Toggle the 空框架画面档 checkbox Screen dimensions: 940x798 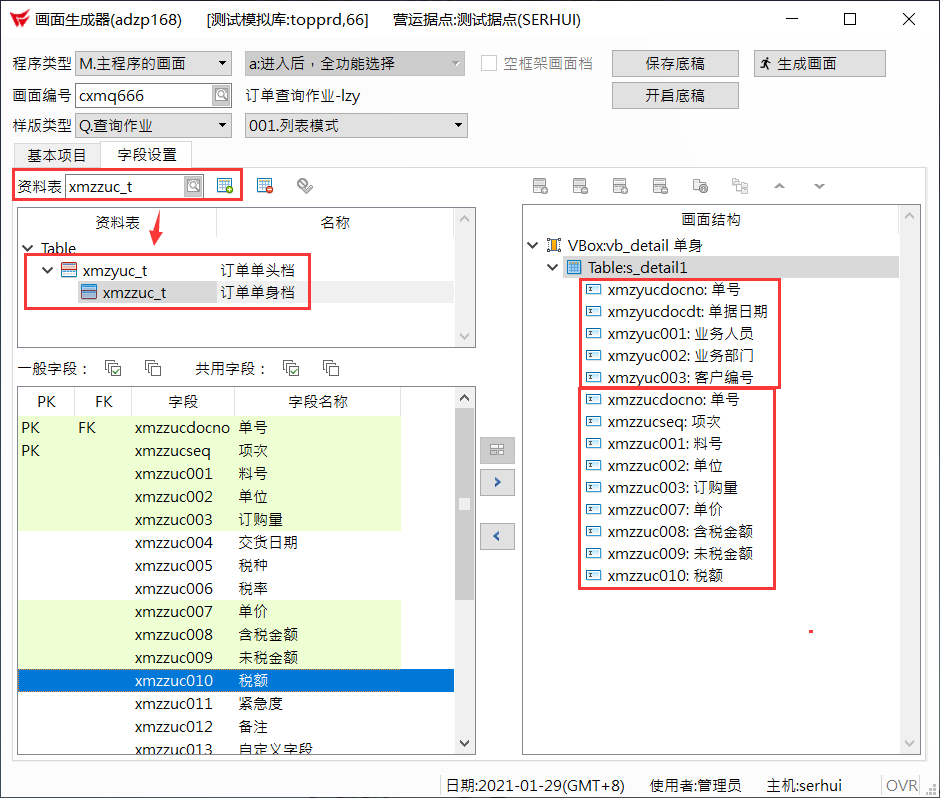pos(489,63)
